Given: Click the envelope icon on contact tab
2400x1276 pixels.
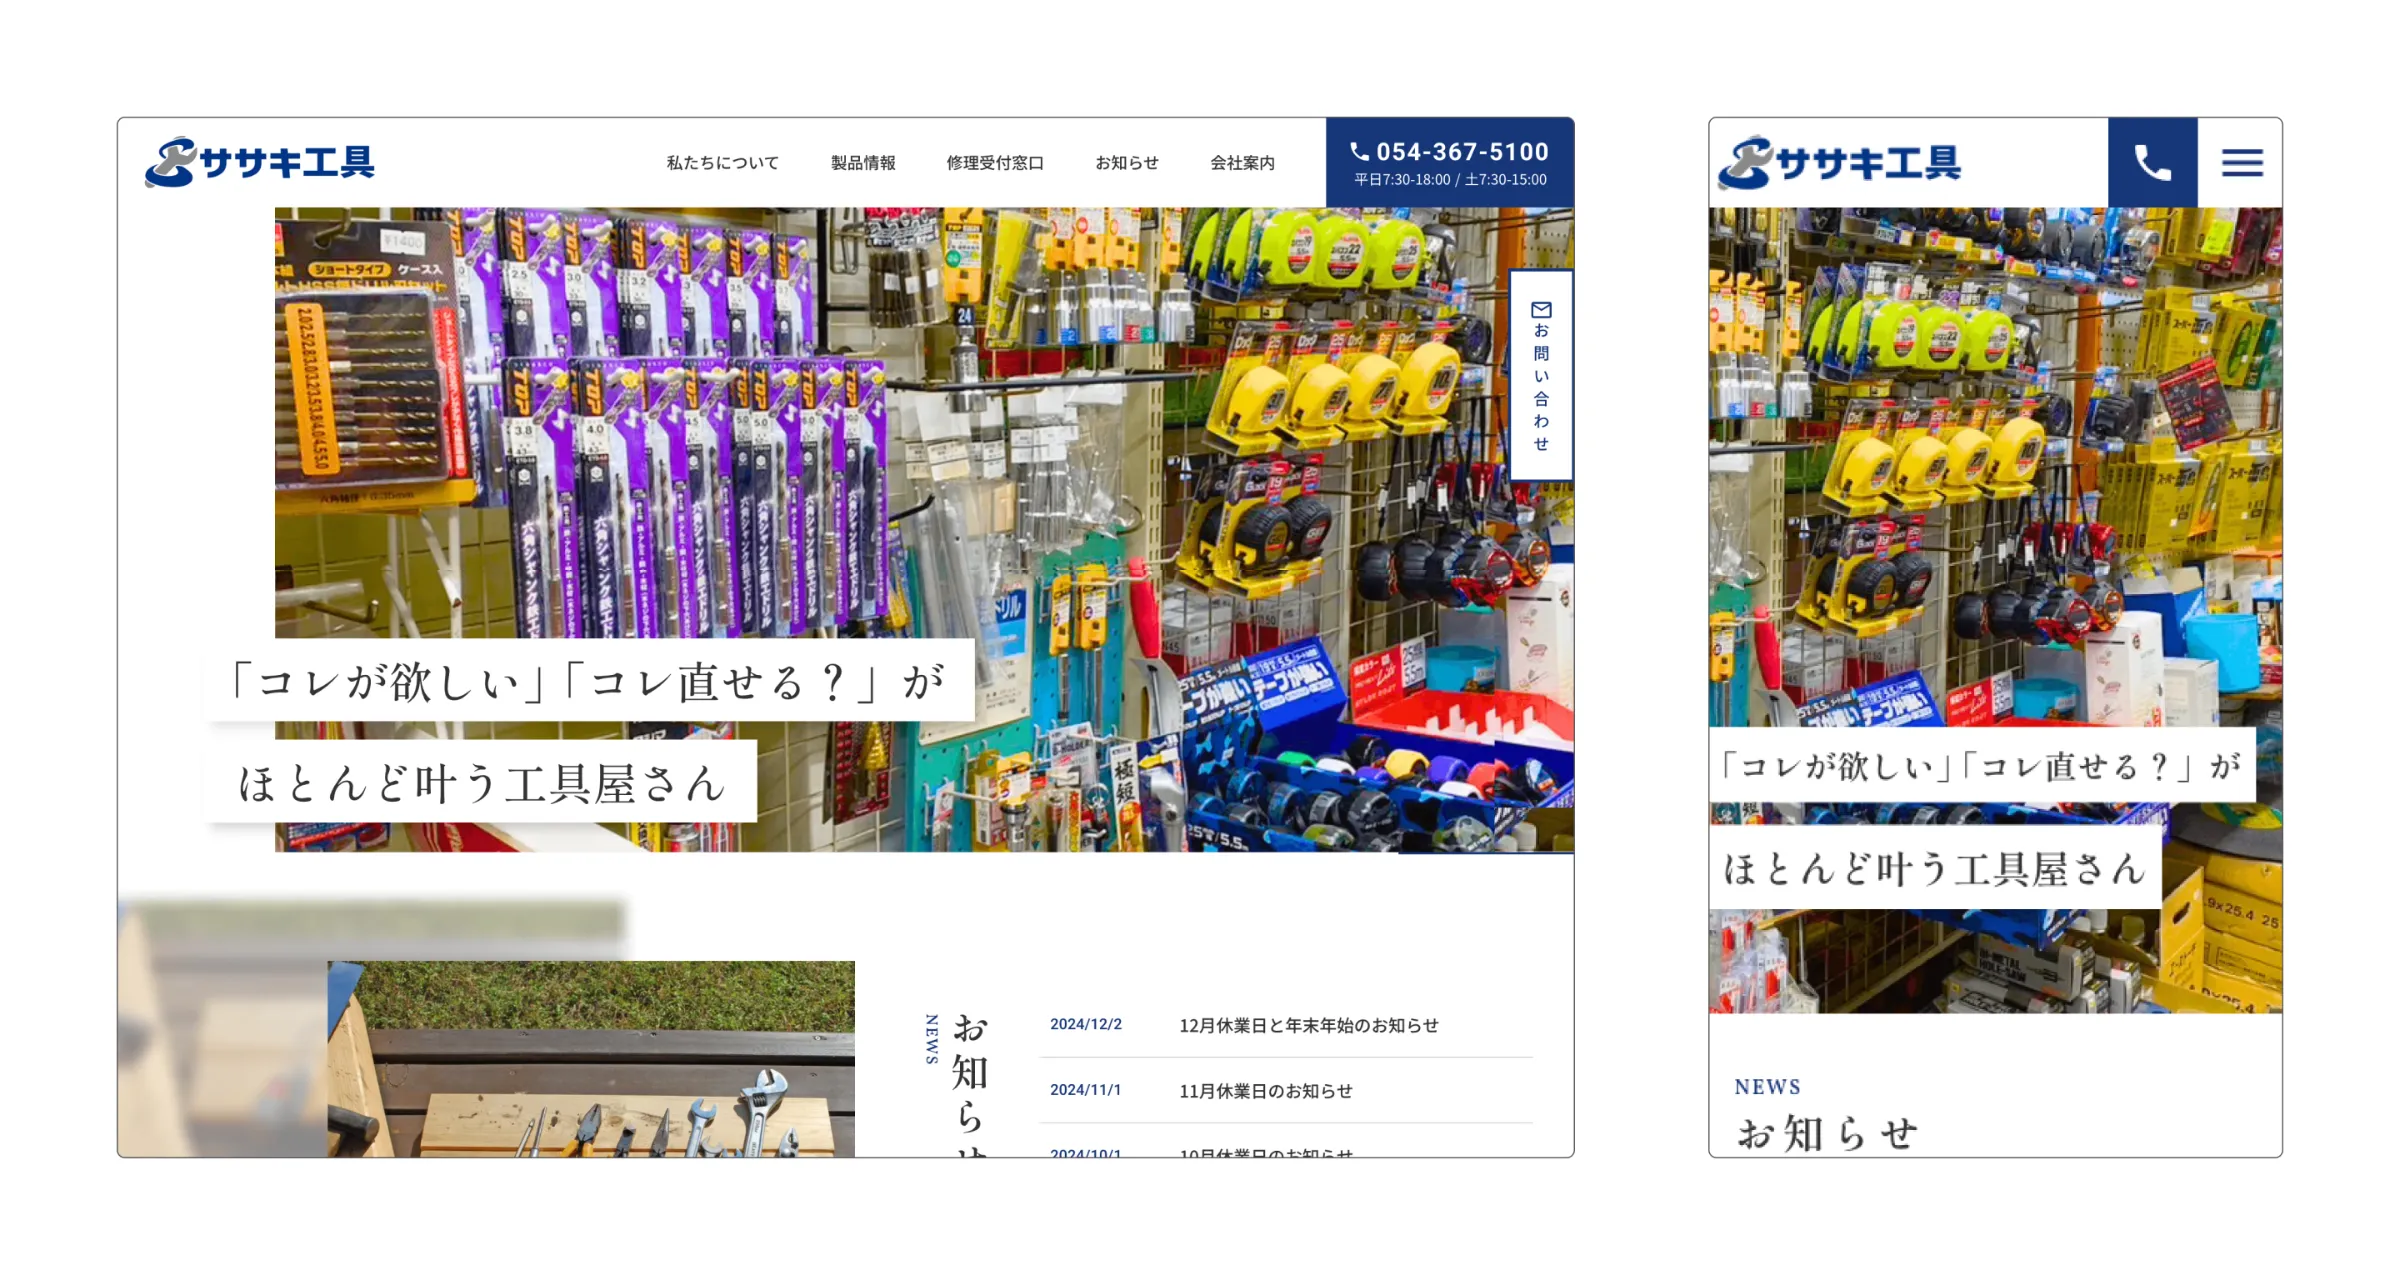Looking at the screenshot, I should click(x=1541, y=310).
